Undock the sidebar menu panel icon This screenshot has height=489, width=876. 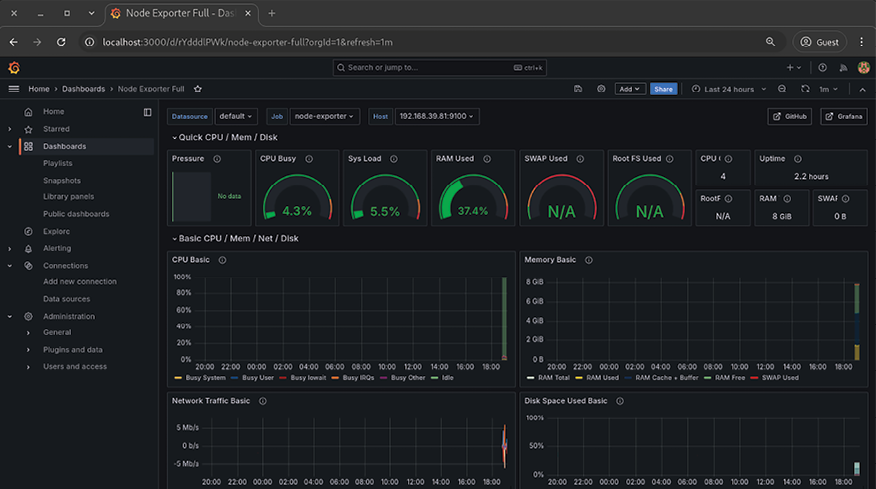click(x=148, y=112)
